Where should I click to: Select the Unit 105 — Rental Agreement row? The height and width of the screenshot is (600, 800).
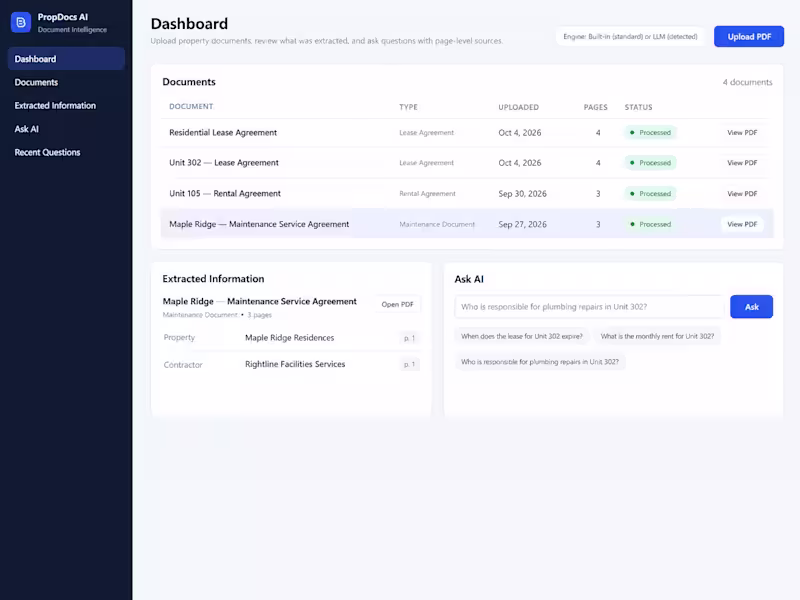[467, 194]
